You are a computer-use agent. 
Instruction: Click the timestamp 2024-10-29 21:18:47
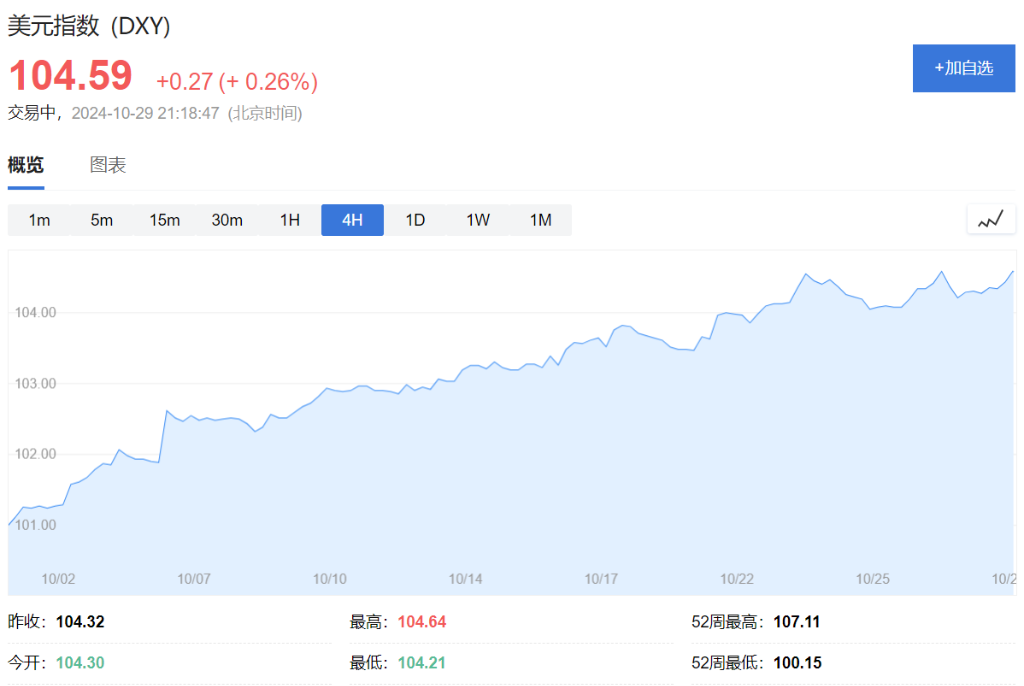(x=145, y=113)
